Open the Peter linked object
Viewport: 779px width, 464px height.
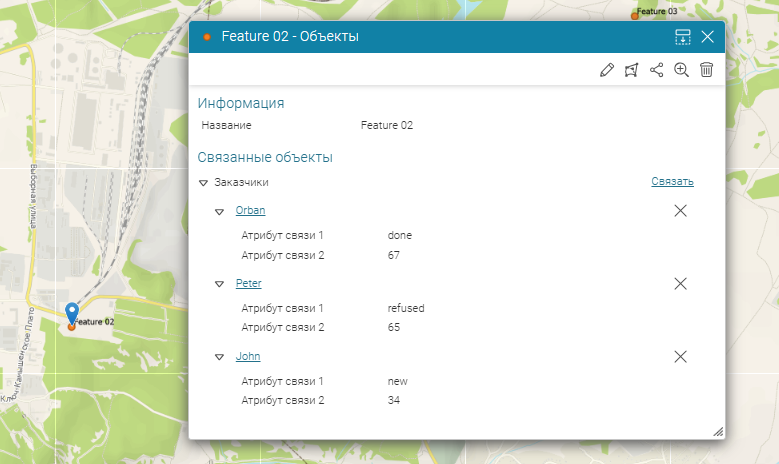click(x=248, y=283)
